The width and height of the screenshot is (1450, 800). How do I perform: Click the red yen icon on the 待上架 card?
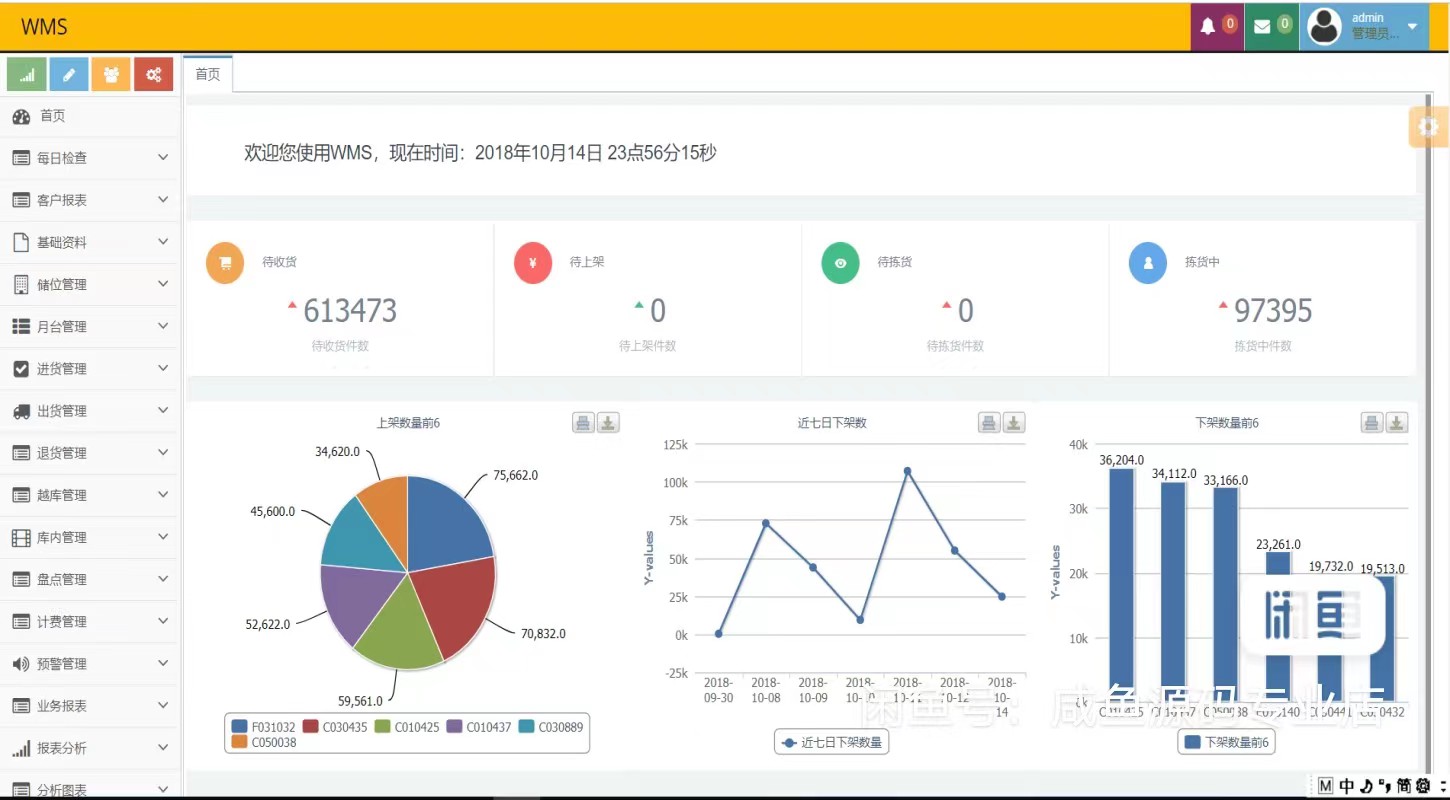pyautogui.click(x=533, y=264)
